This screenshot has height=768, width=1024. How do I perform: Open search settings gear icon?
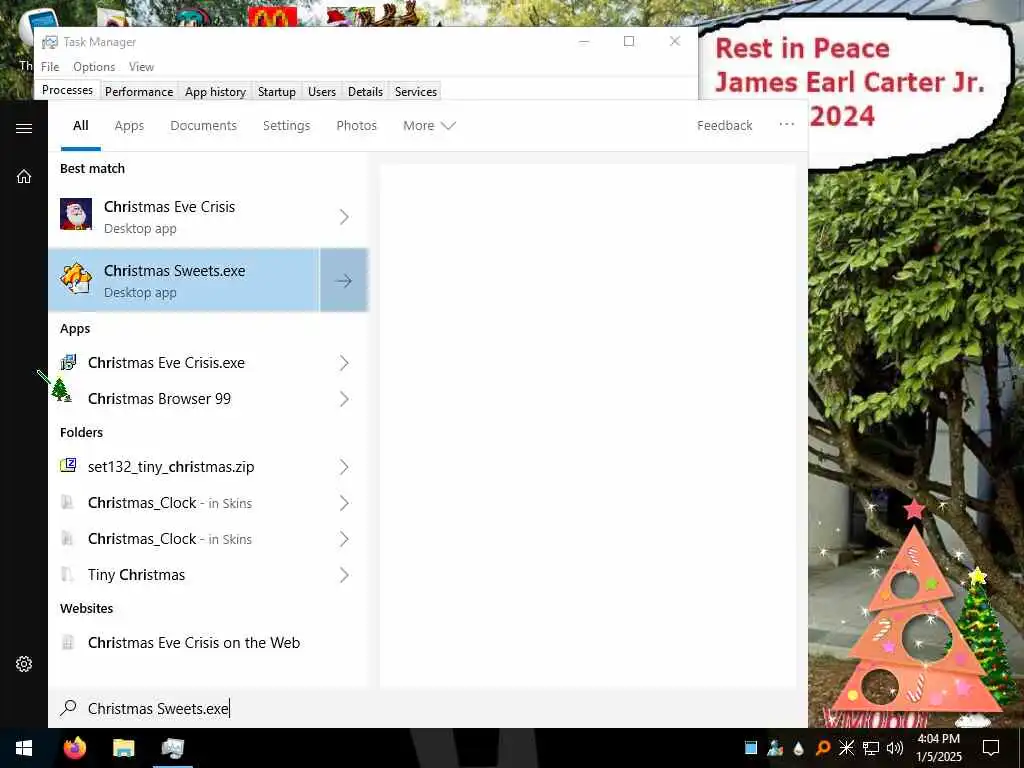coord(24,664)
